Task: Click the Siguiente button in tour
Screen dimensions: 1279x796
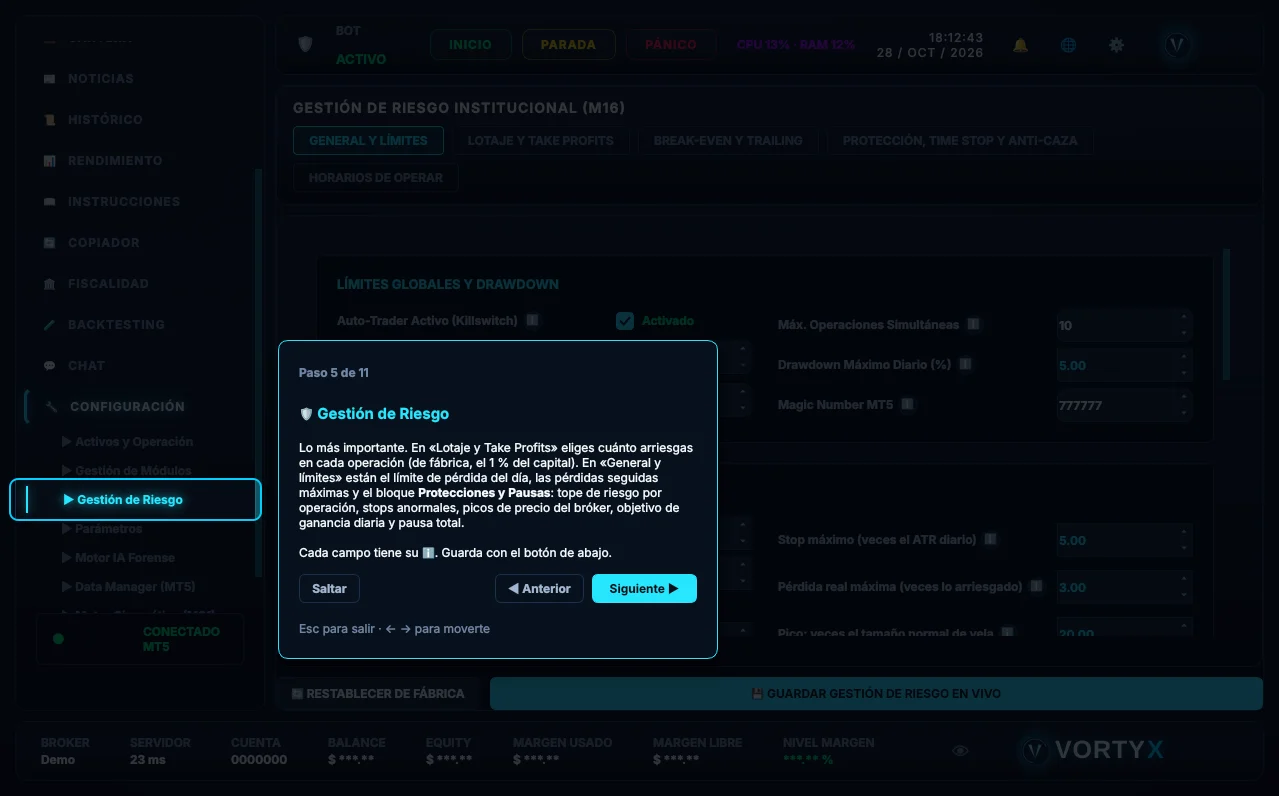Action: click(644, 589)
